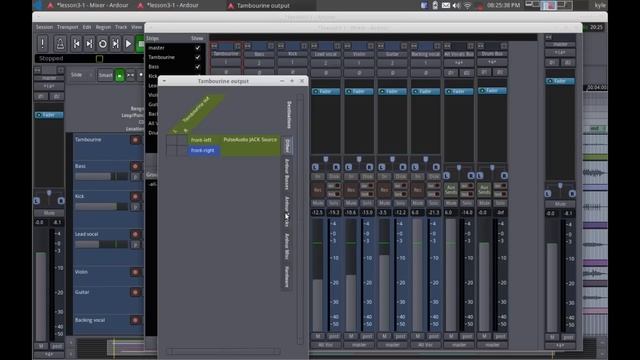Open the Backing vocal strip name dropdown

tap(425, 54)
